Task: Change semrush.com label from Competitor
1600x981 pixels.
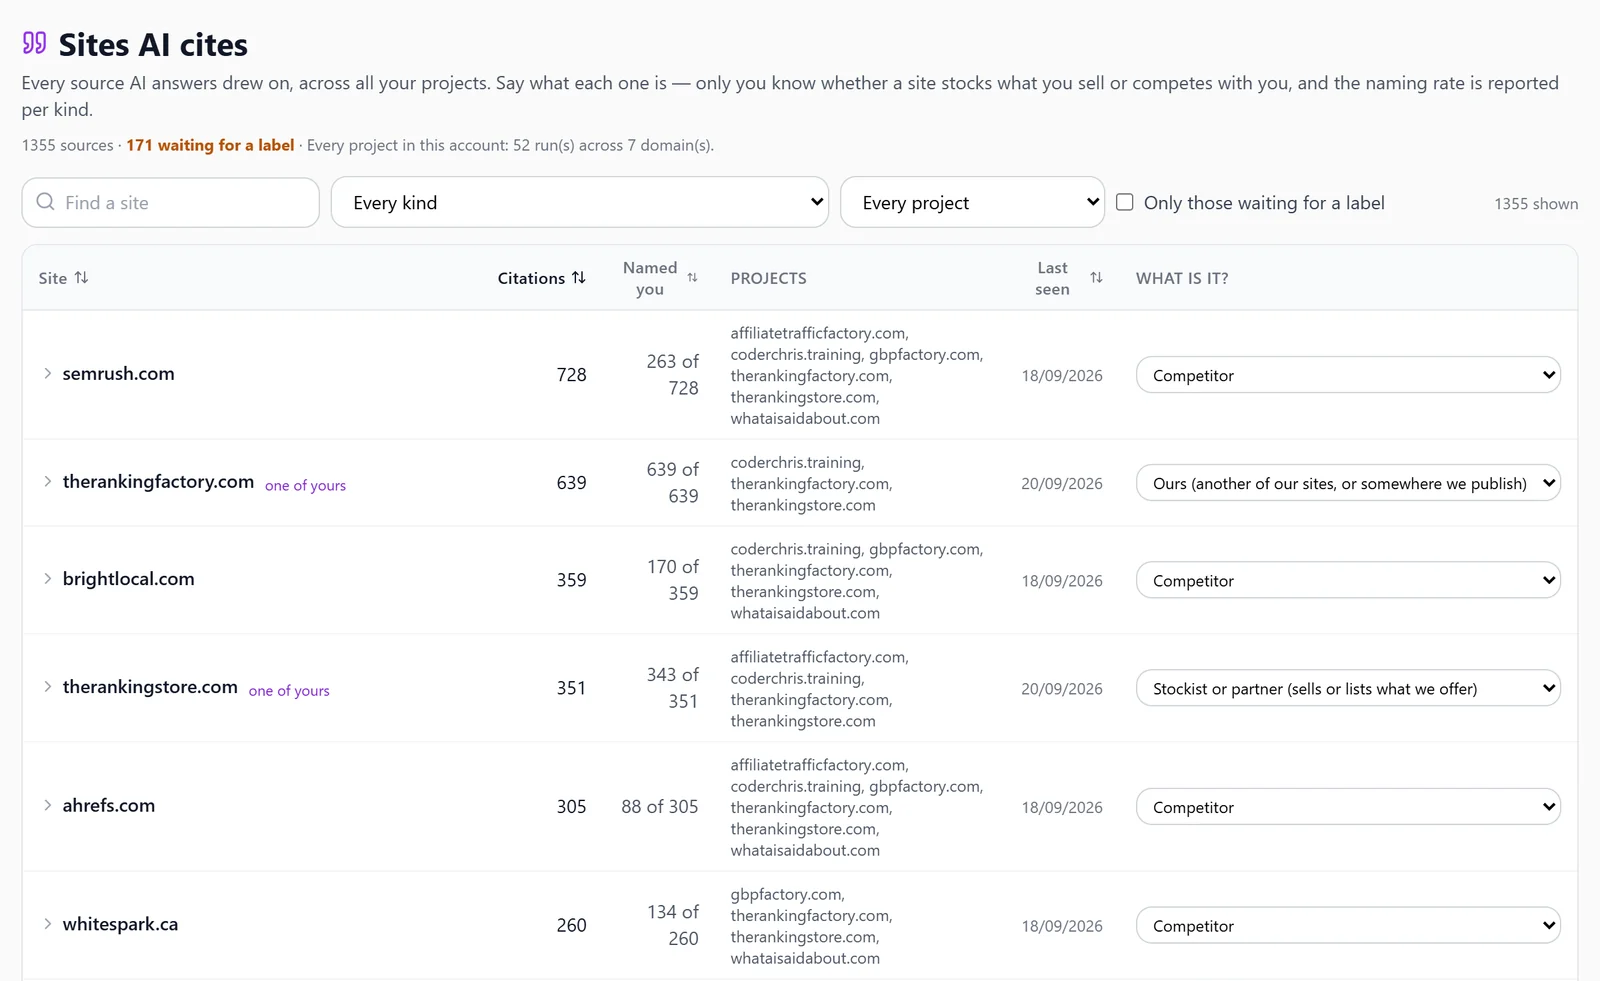Action: pyautogui.click(x=1348, y=375)
